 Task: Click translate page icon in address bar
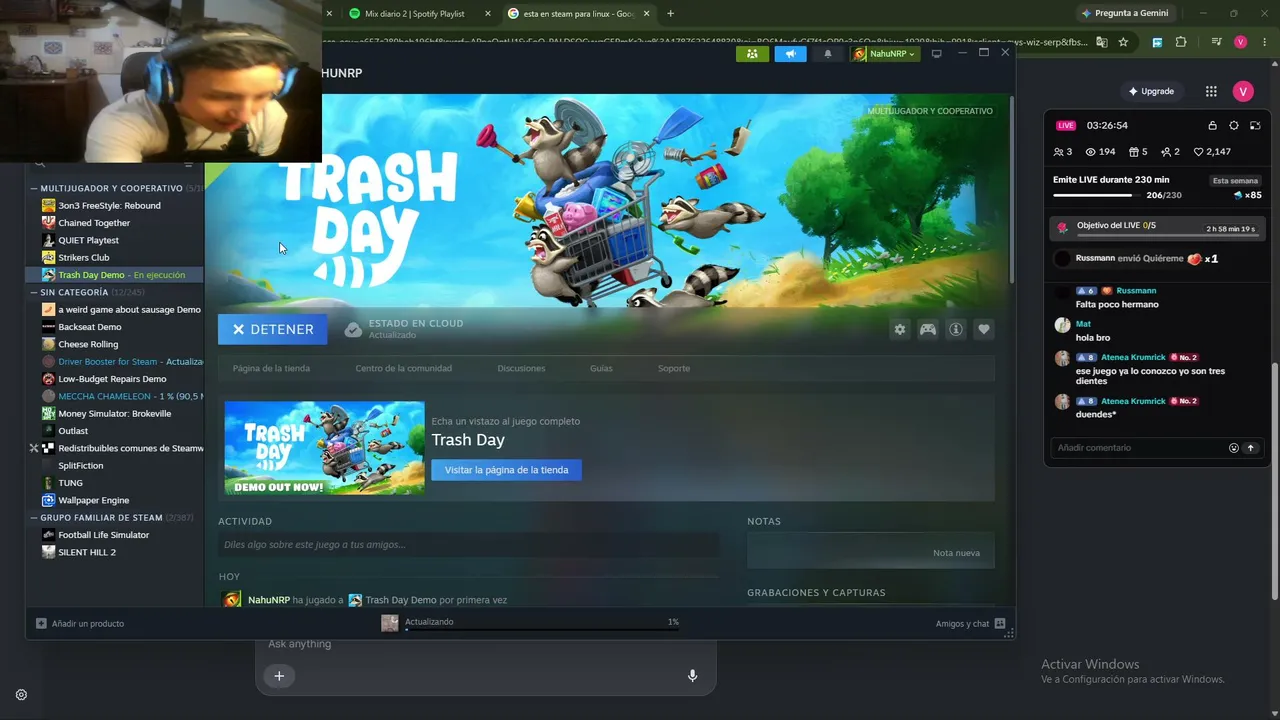point(1101,42)
